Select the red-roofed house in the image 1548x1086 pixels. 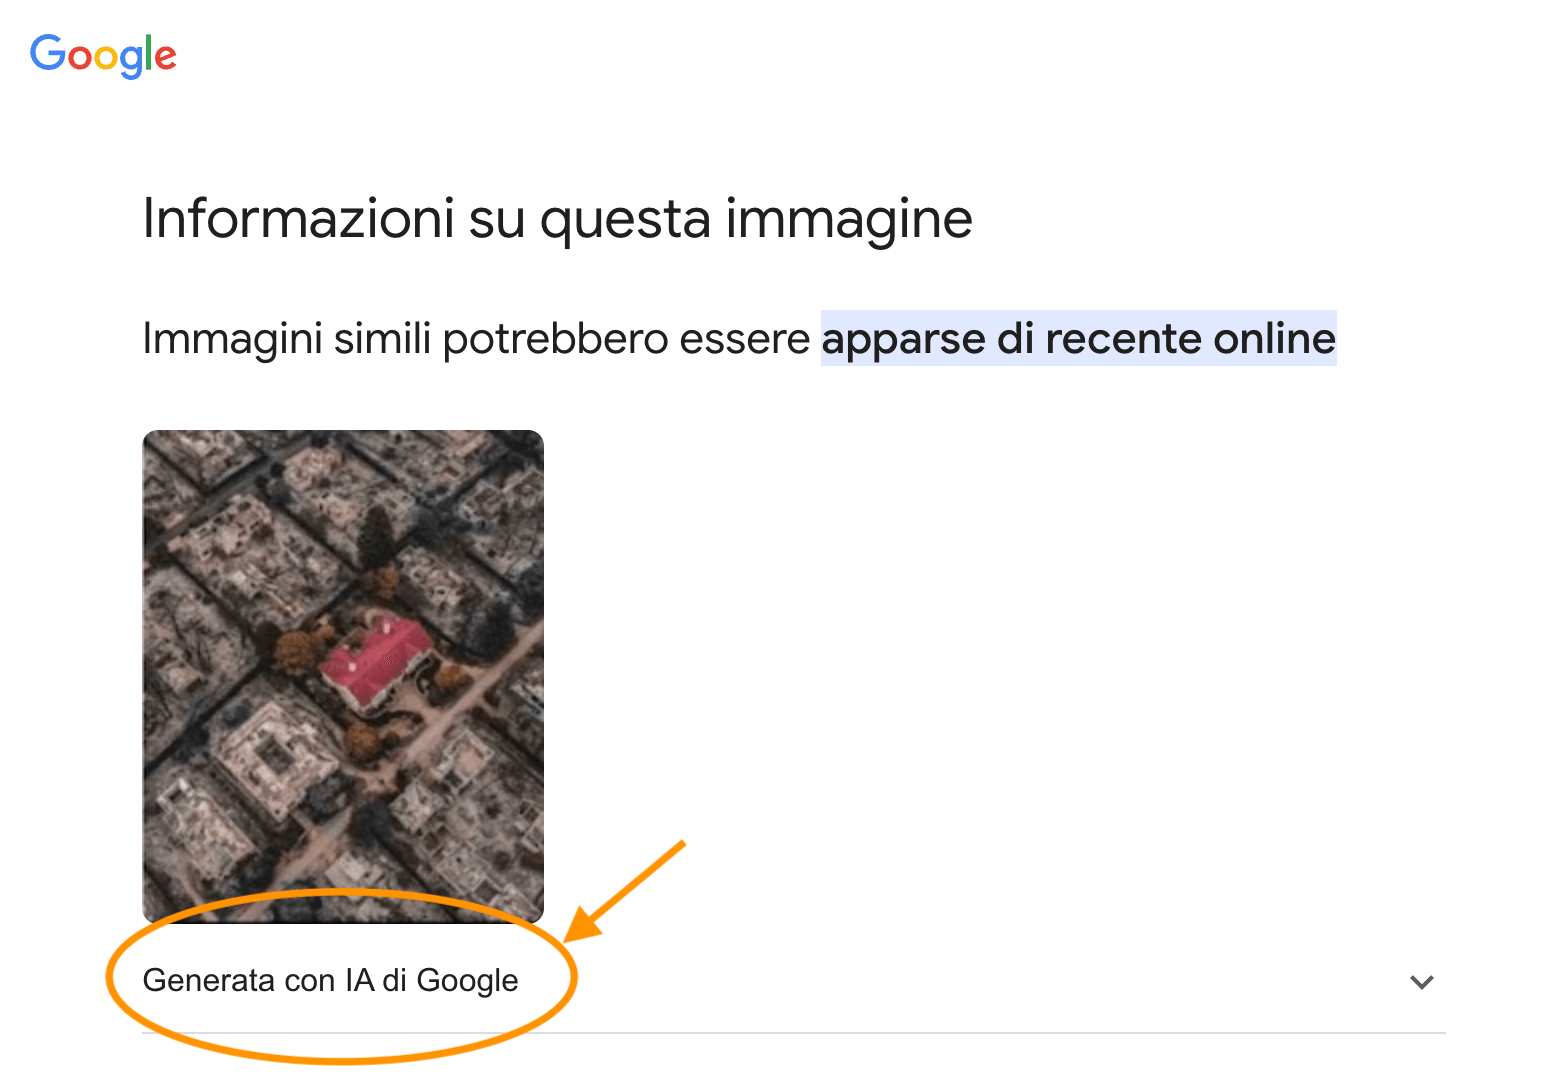(x=377, y=659)
